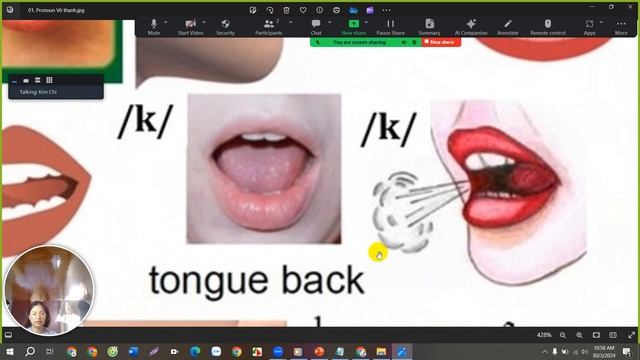Click the 428% zoom level value
Screen dimensions: 640x360
544,335
